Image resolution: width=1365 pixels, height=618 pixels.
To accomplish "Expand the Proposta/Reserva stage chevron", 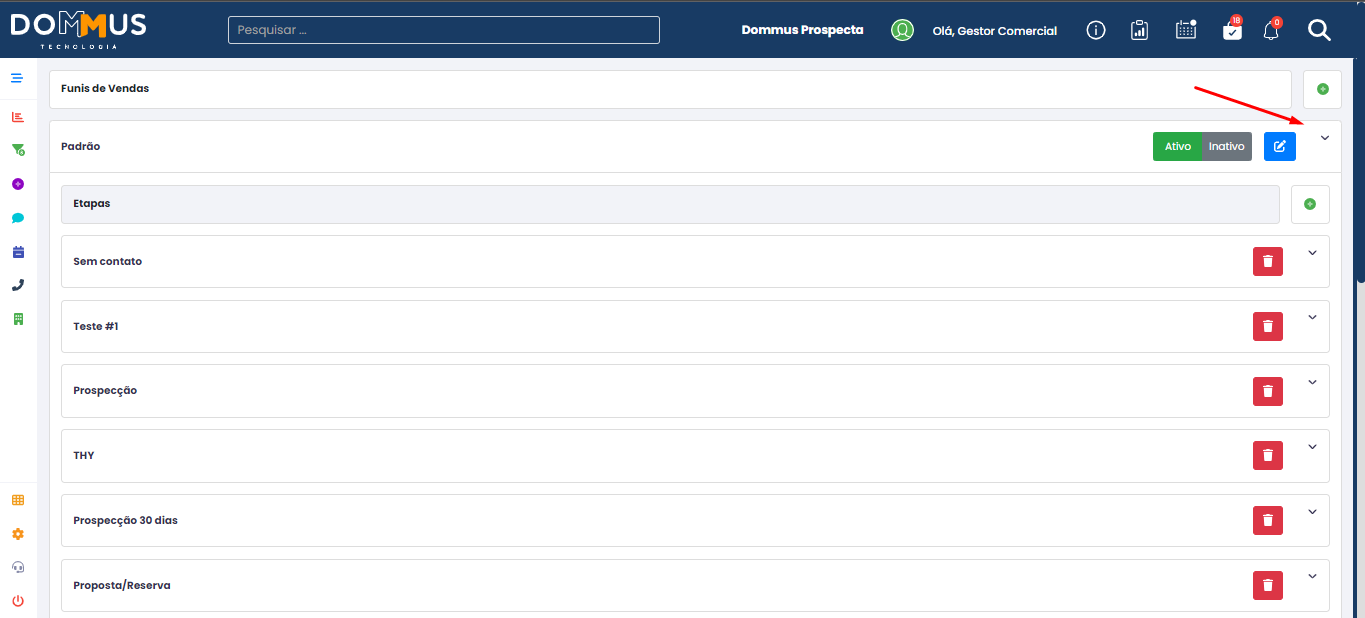I will (1313, 576).
